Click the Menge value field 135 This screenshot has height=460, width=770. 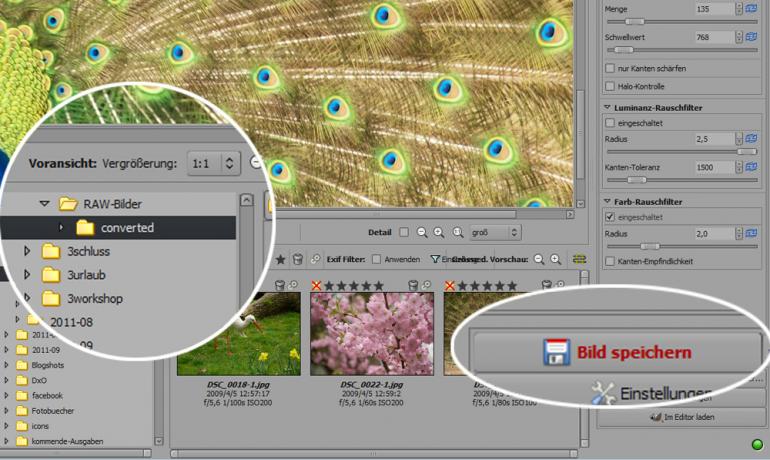click(714, 9)
